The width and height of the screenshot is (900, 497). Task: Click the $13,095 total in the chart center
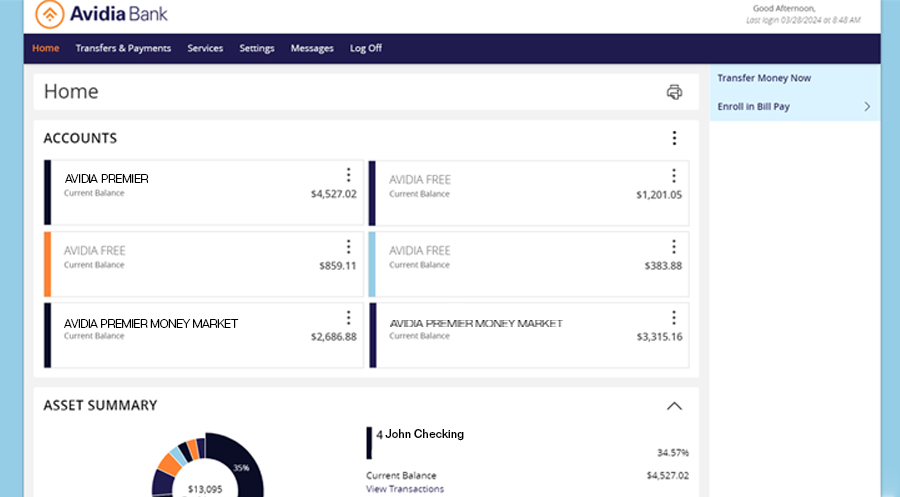point(205,490)
